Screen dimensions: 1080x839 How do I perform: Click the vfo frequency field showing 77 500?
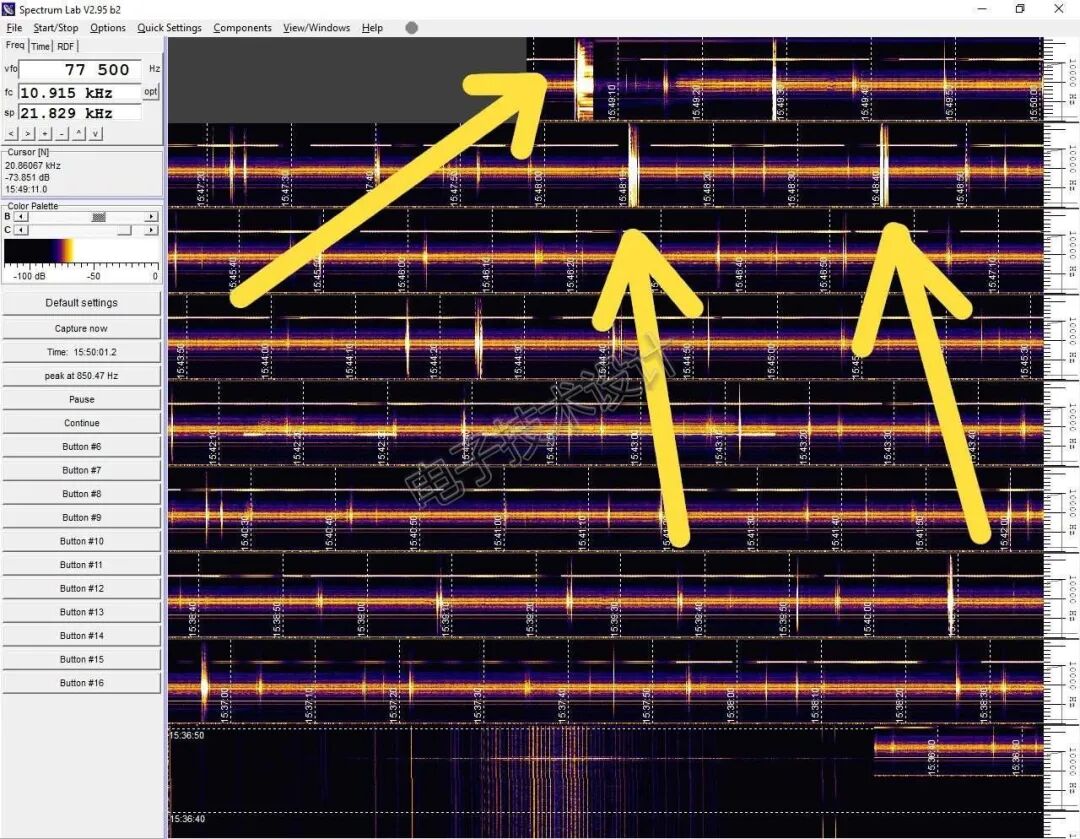pos(80,70)
